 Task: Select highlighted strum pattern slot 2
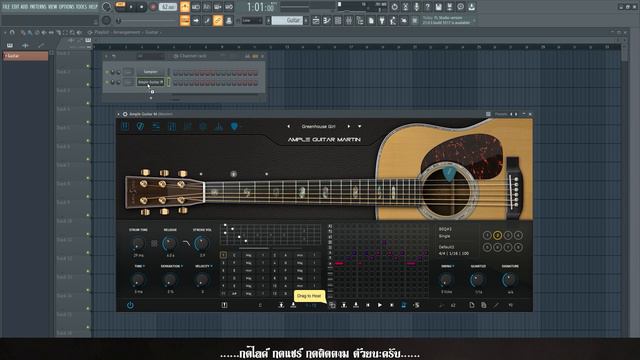tap(497, 236)
